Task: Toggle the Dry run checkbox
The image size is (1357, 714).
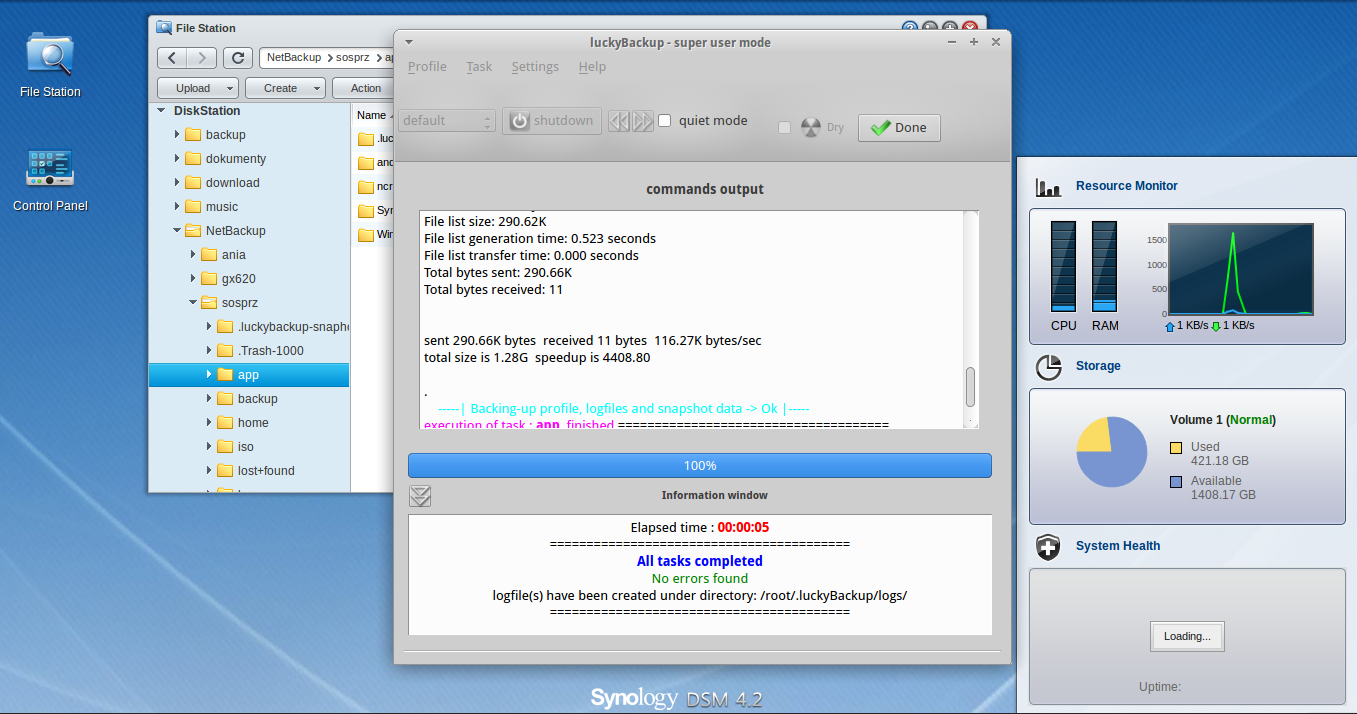Action: [784, 128]
